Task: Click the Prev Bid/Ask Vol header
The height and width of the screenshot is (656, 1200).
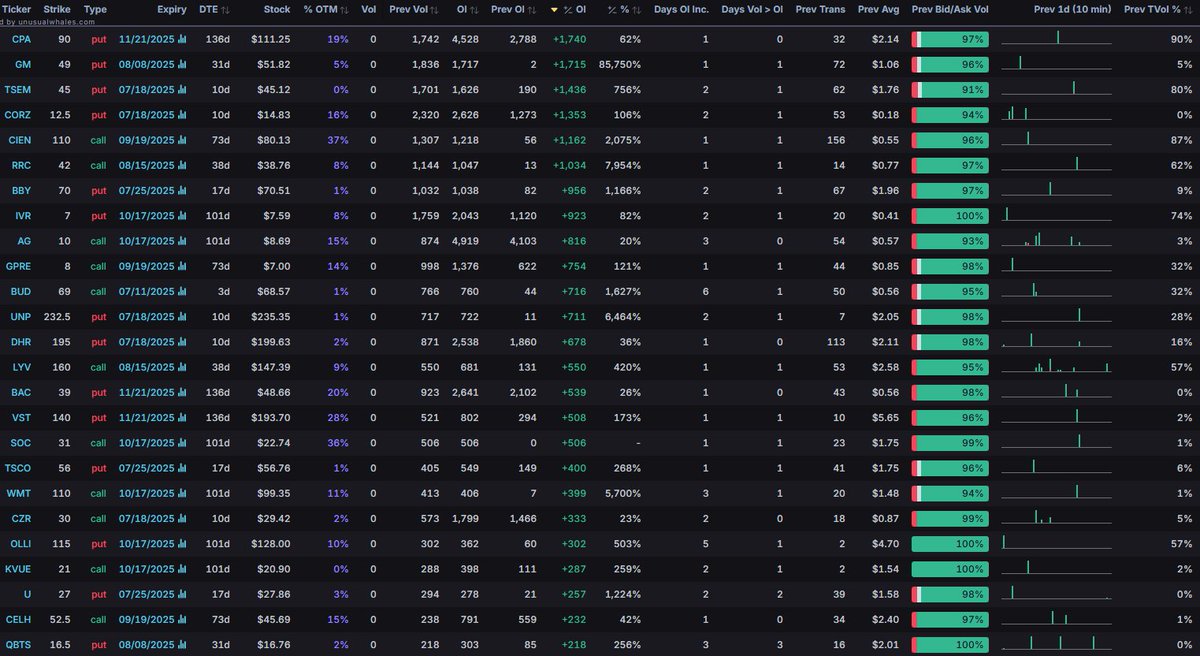Action: pyautogui.click(x=950, y=10)
